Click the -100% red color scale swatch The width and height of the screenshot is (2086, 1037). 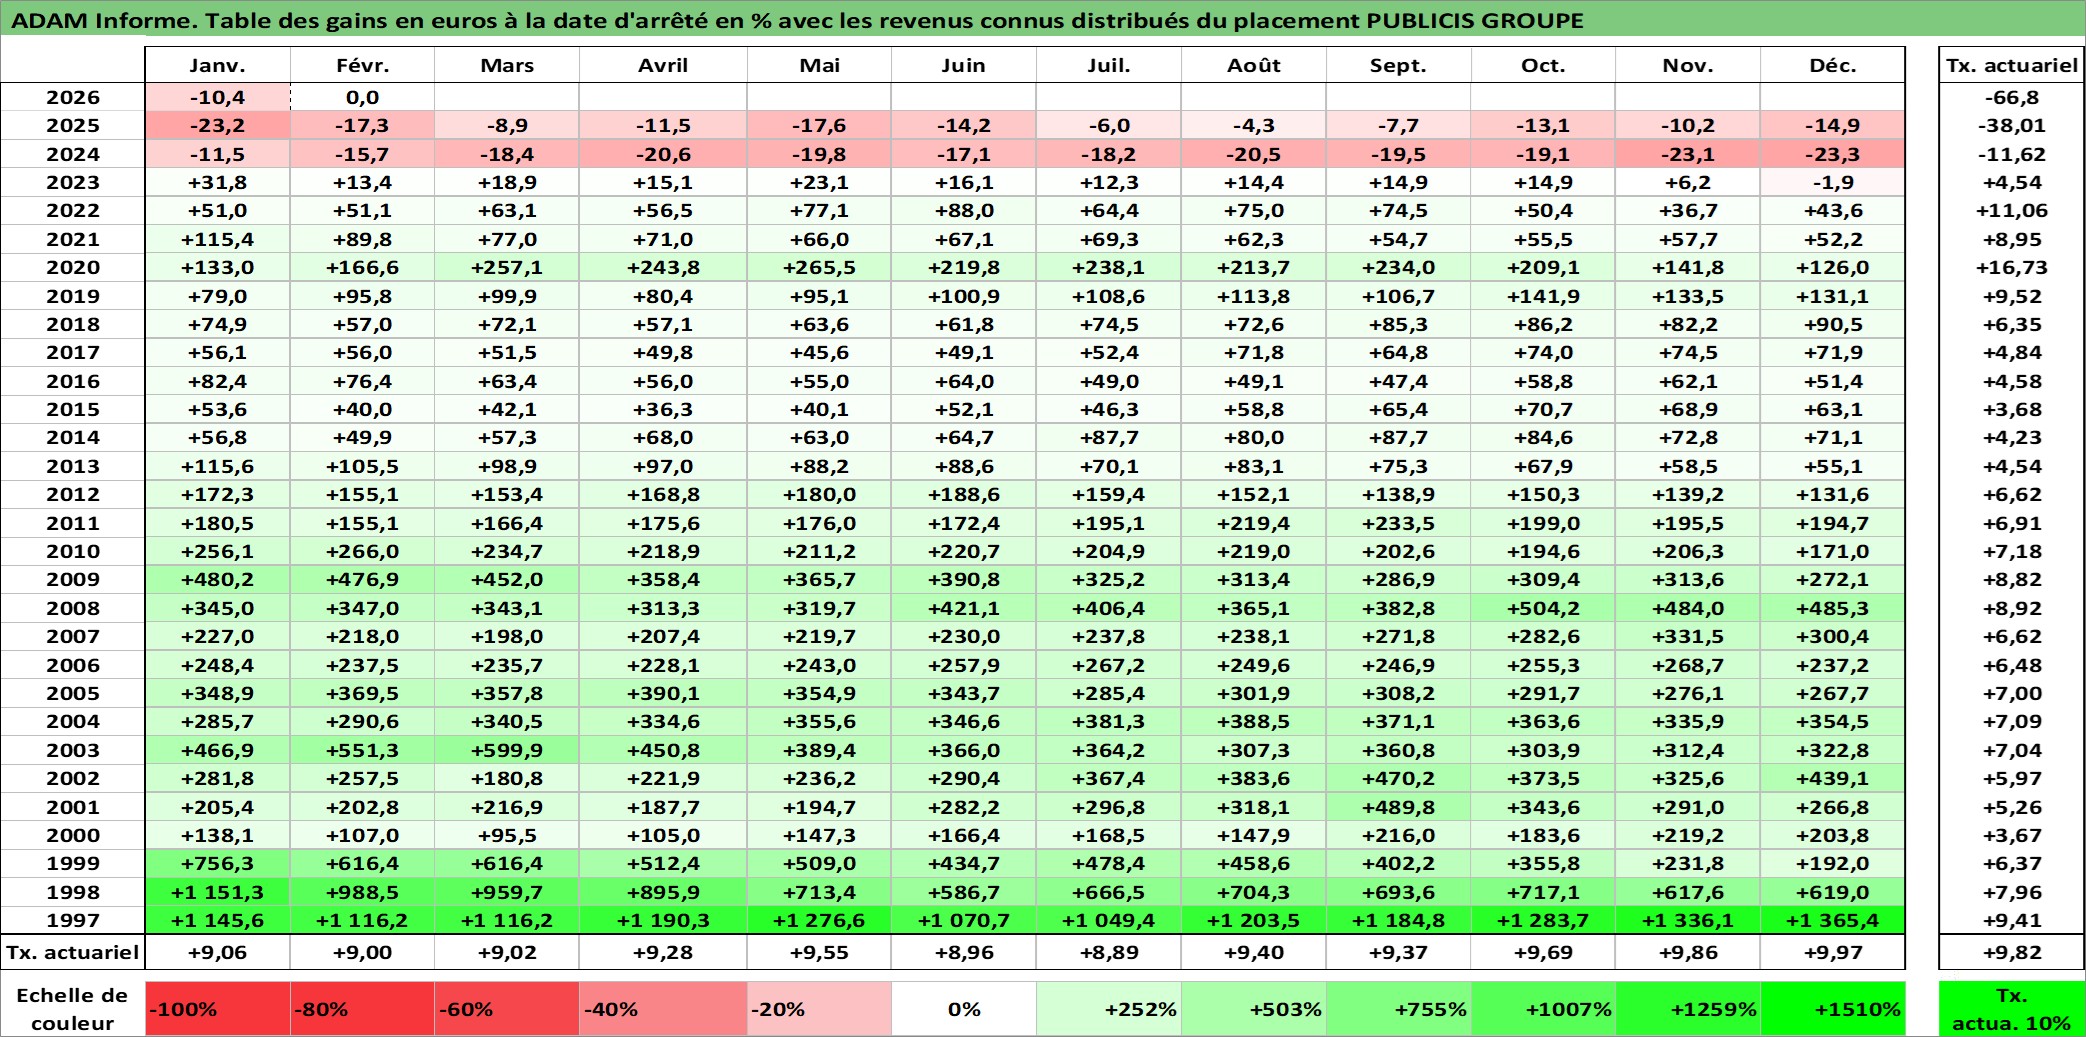point(218,1009)
